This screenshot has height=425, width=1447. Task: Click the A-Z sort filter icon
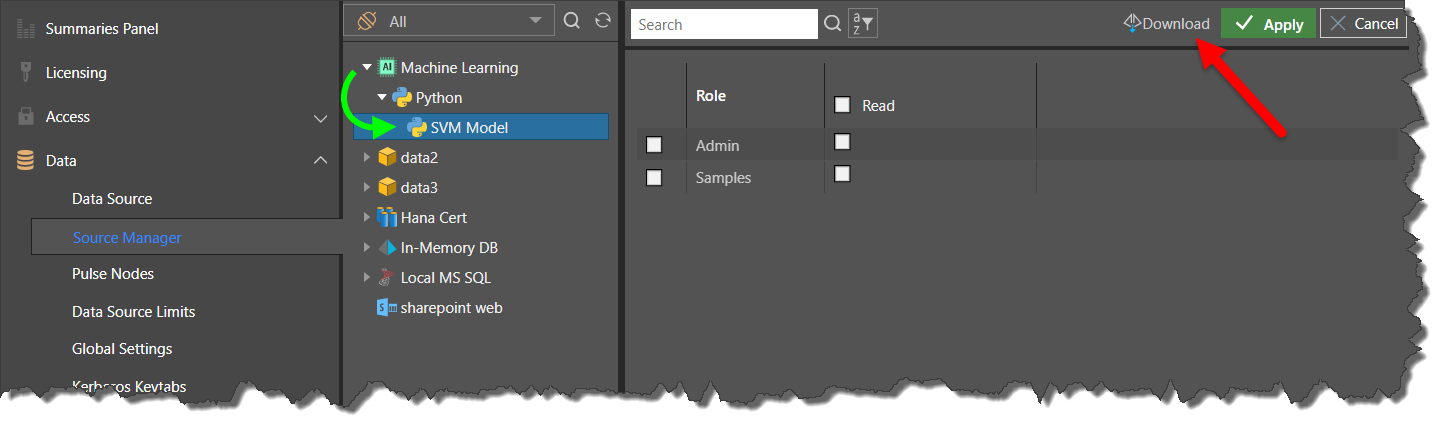pos(862,24)
